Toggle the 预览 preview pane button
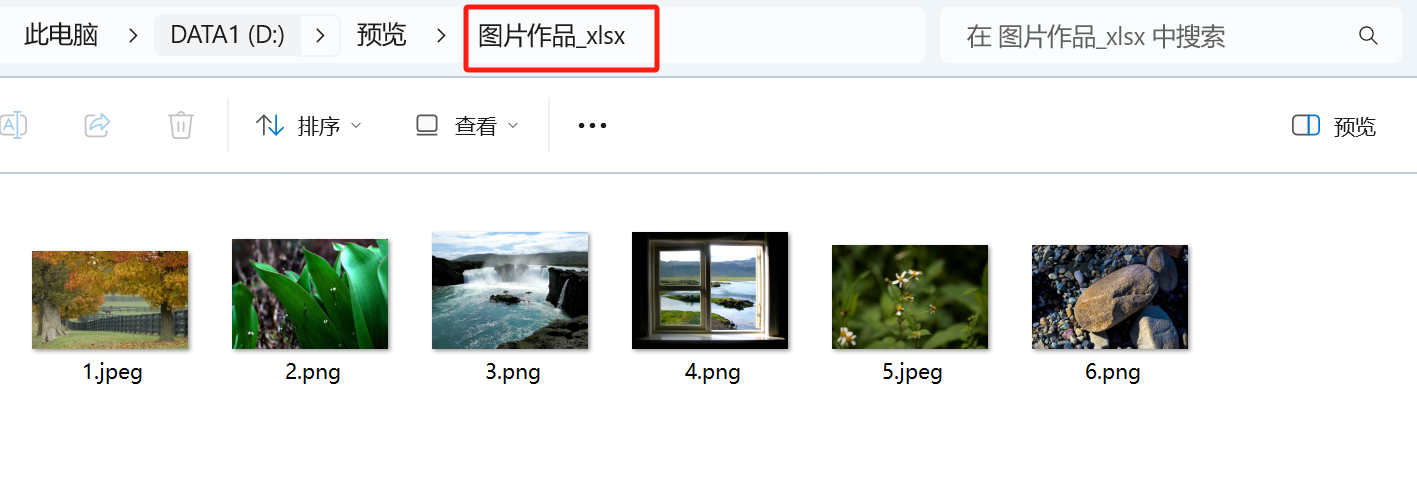This screenshot has height=493, width=1417. (1334, 126)
